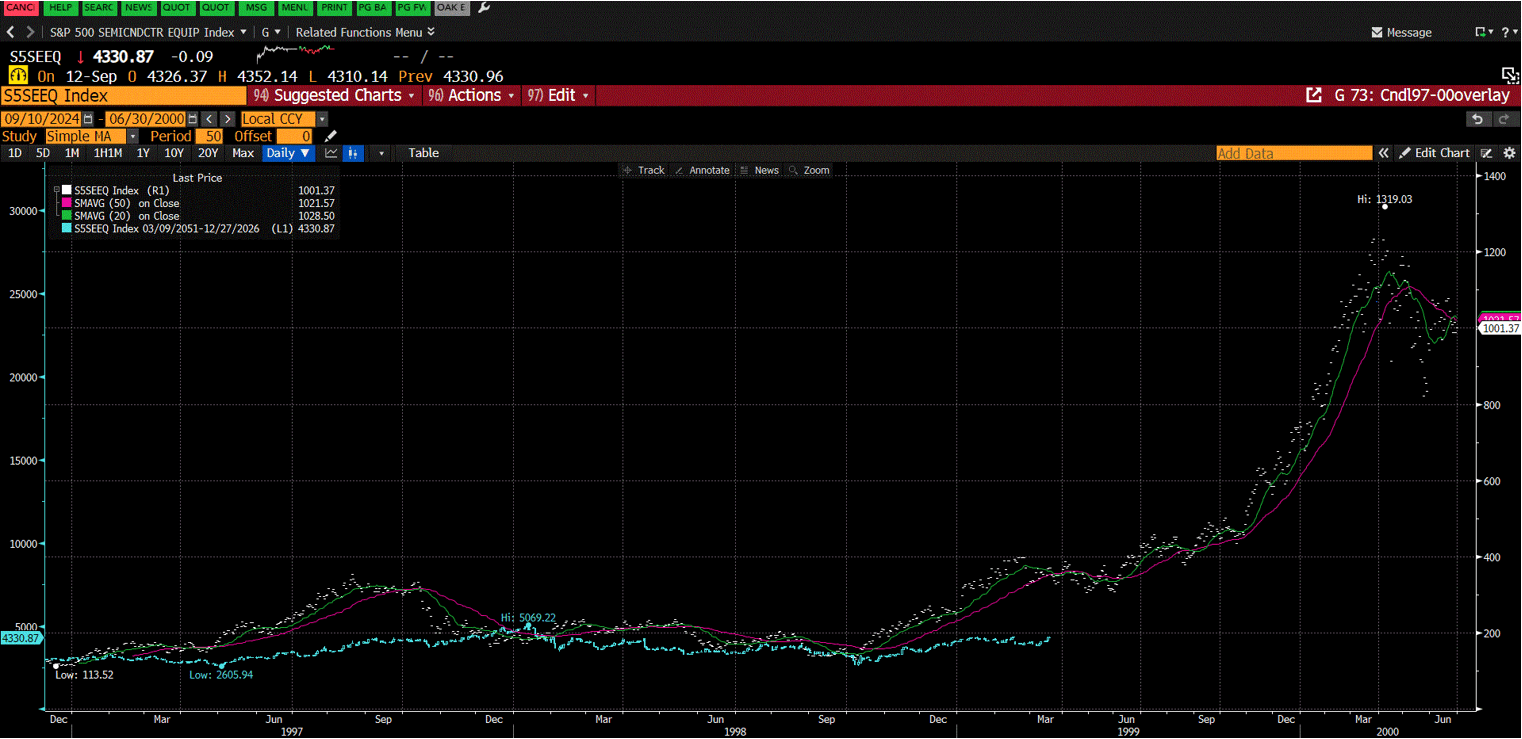Toggle News events on the chart
1522x739 pixels.
click(759, 170)
